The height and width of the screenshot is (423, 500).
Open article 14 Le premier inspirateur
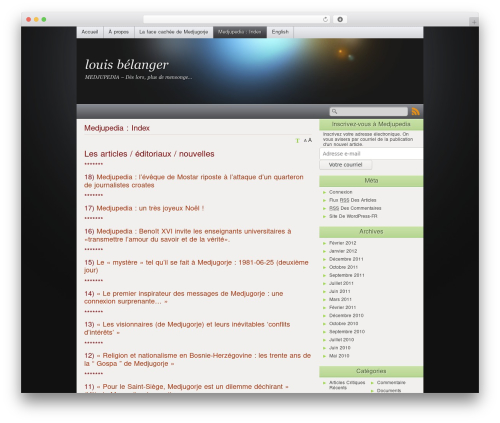184,297
